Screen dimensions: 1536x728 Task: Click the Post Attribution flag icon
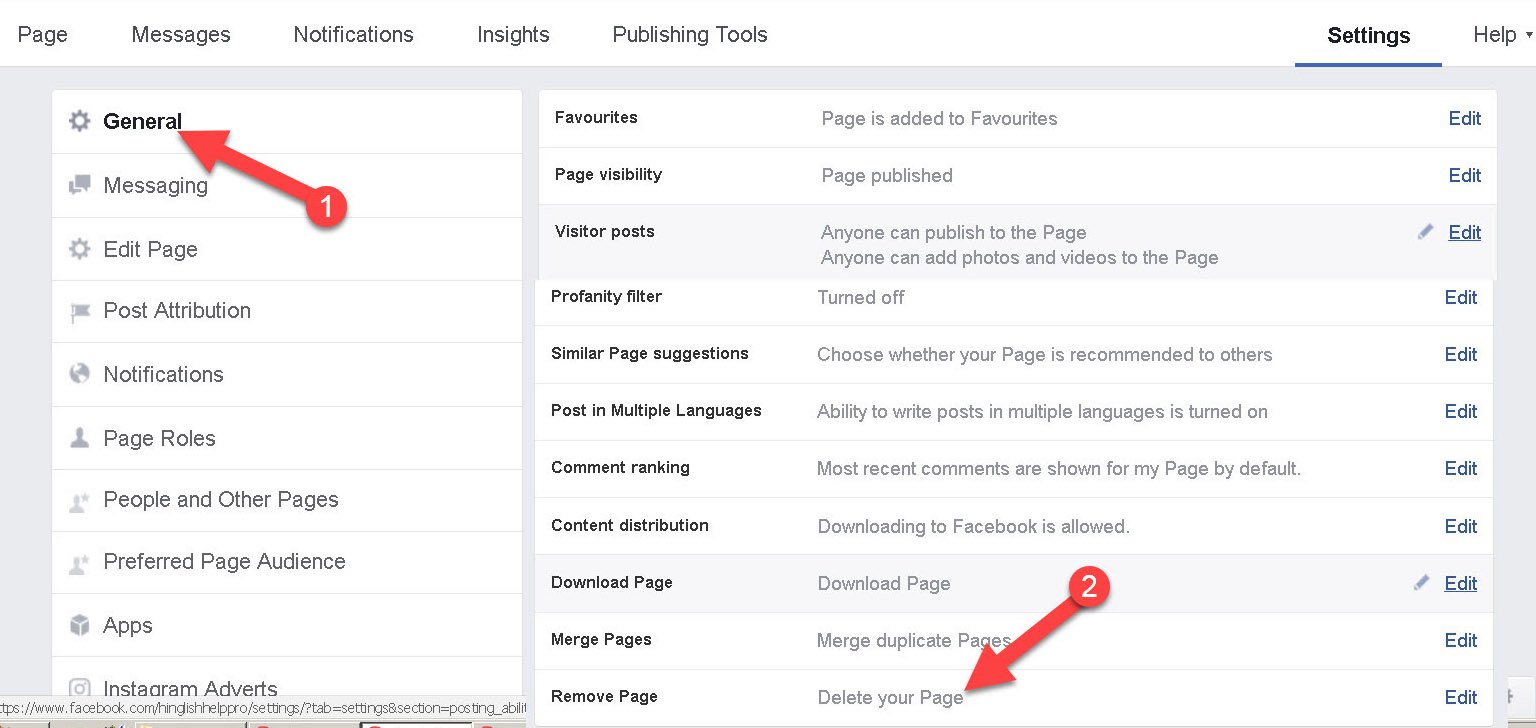(79, 311)
